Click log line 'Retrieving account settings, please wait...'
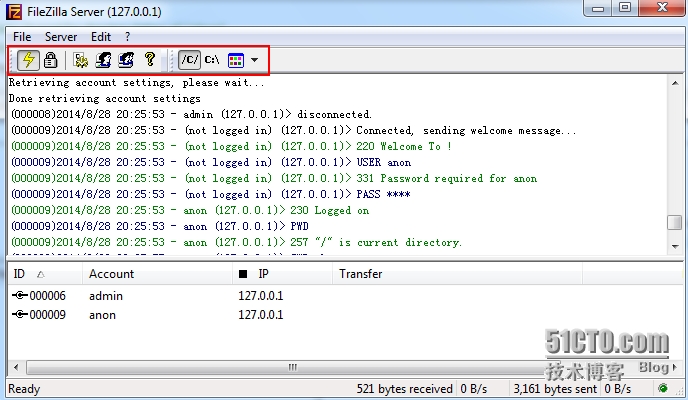Viewport: 688px width, 400px height. point(136,83)
